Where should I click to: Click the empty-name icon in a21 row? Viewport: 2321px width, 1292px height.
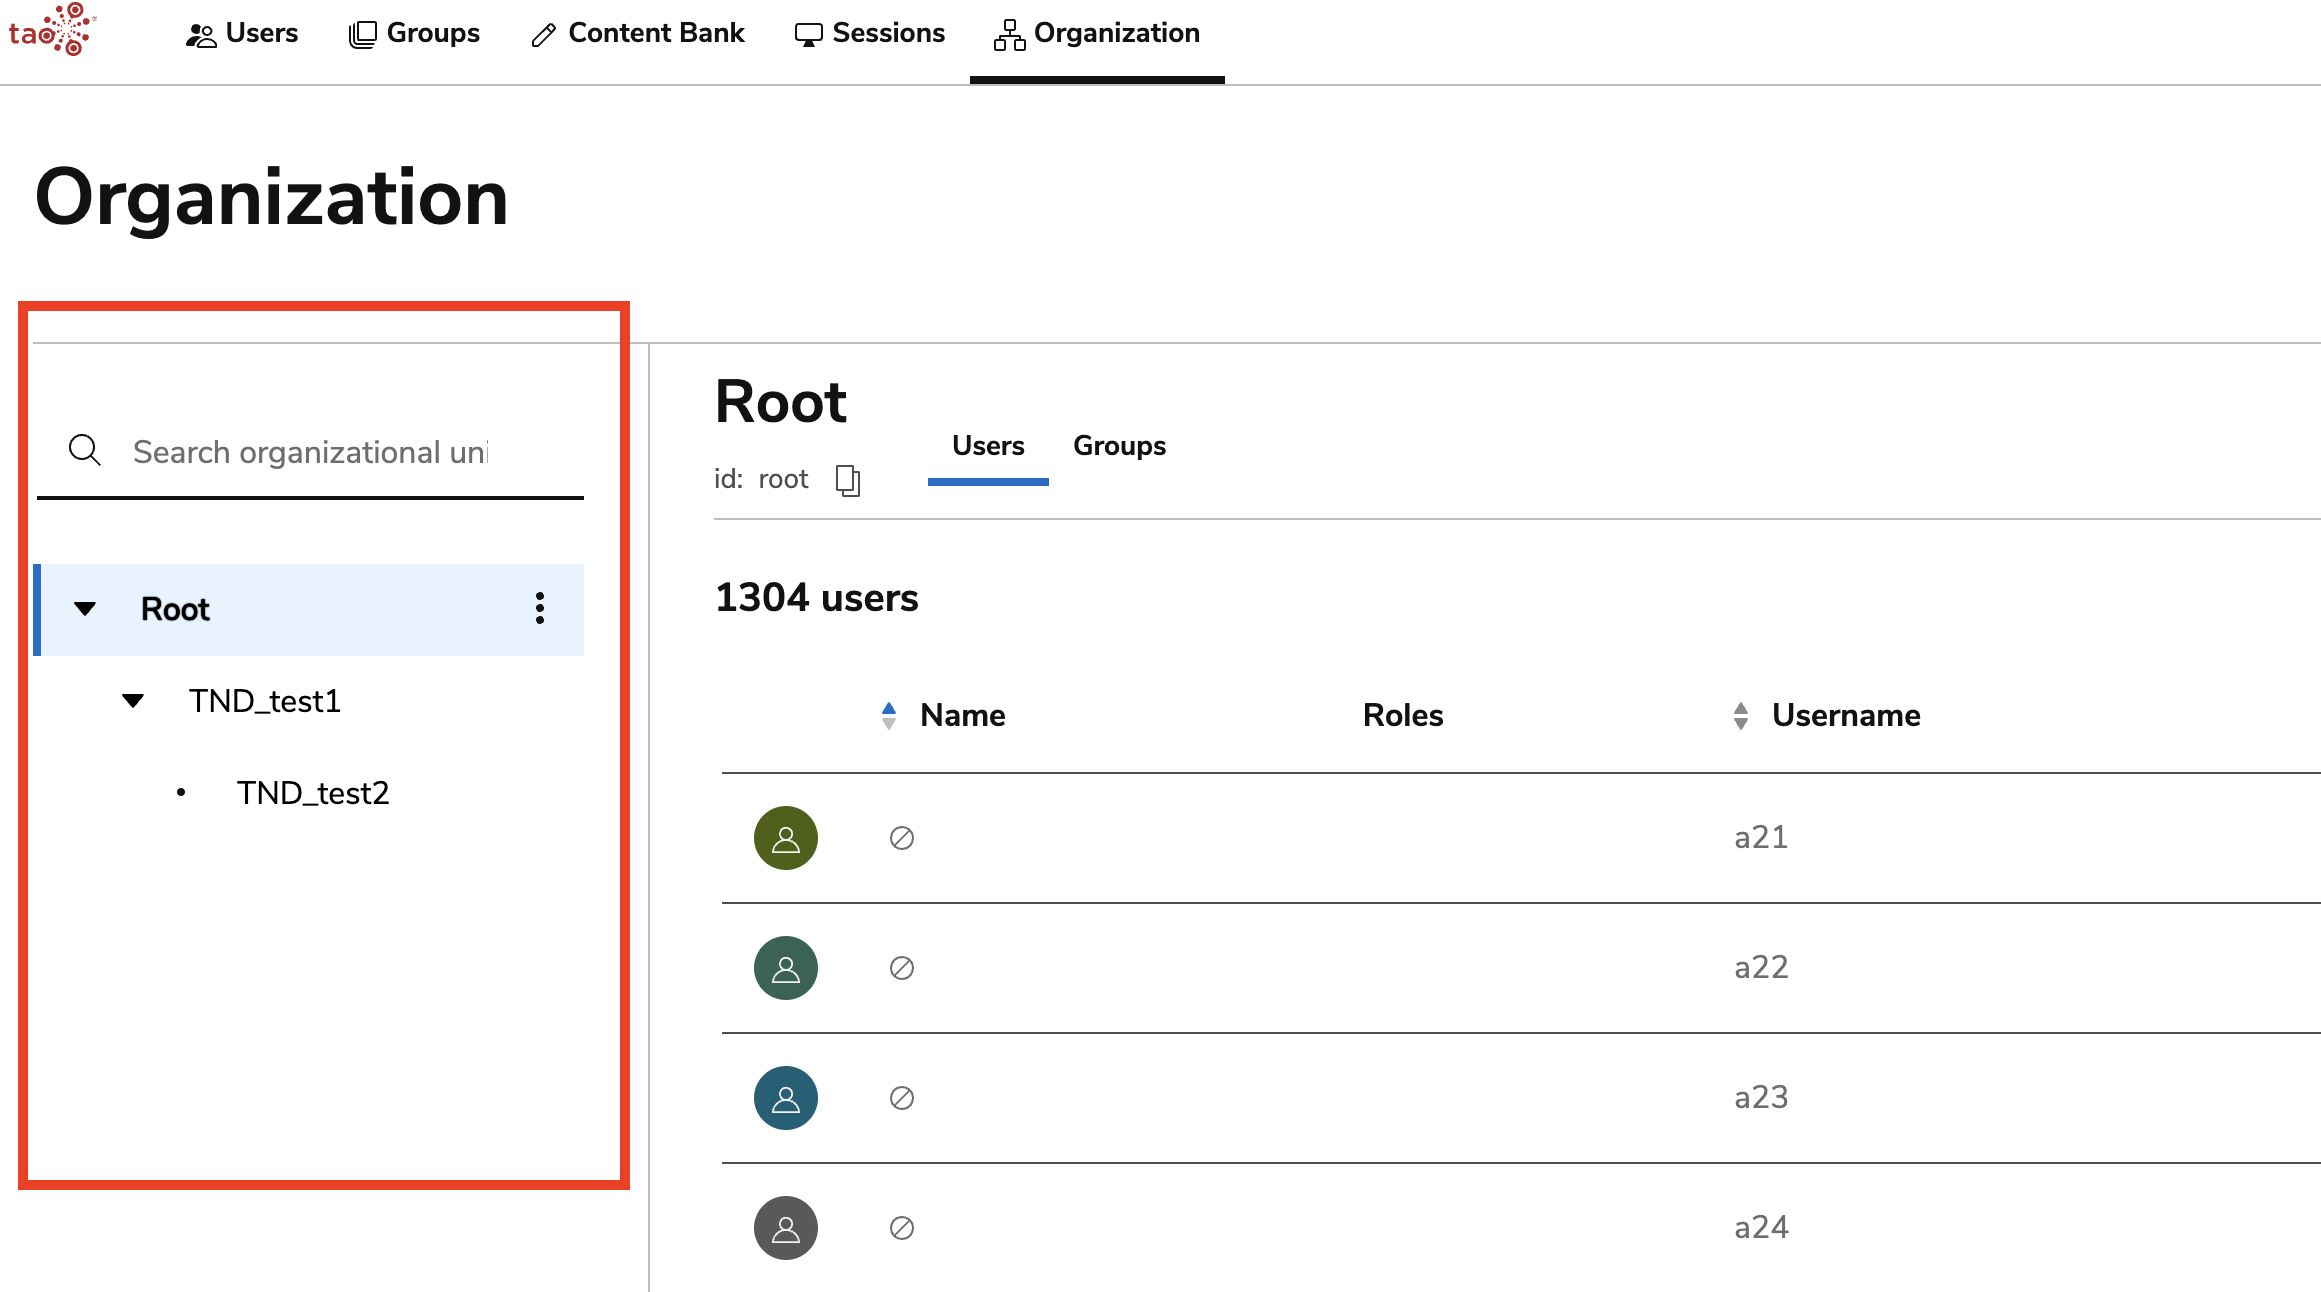(902, 838)
